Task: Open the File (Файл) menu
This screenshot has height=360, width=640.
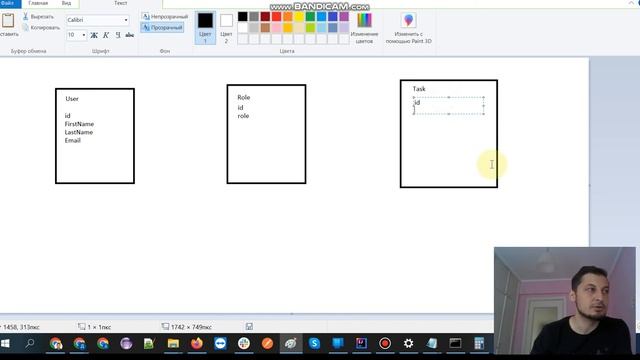Action: [x=9, y=3]
